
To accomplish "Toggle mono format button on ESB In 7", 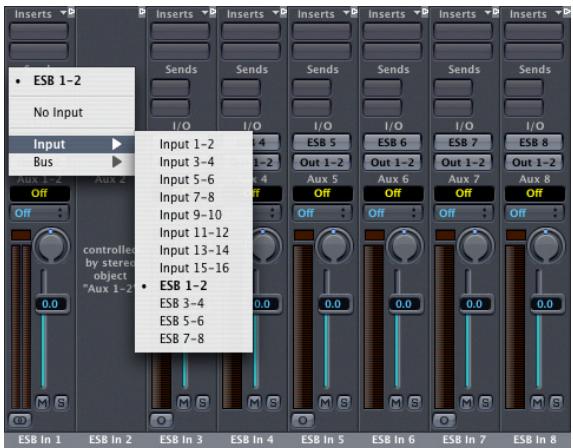I will coord(444,420).
